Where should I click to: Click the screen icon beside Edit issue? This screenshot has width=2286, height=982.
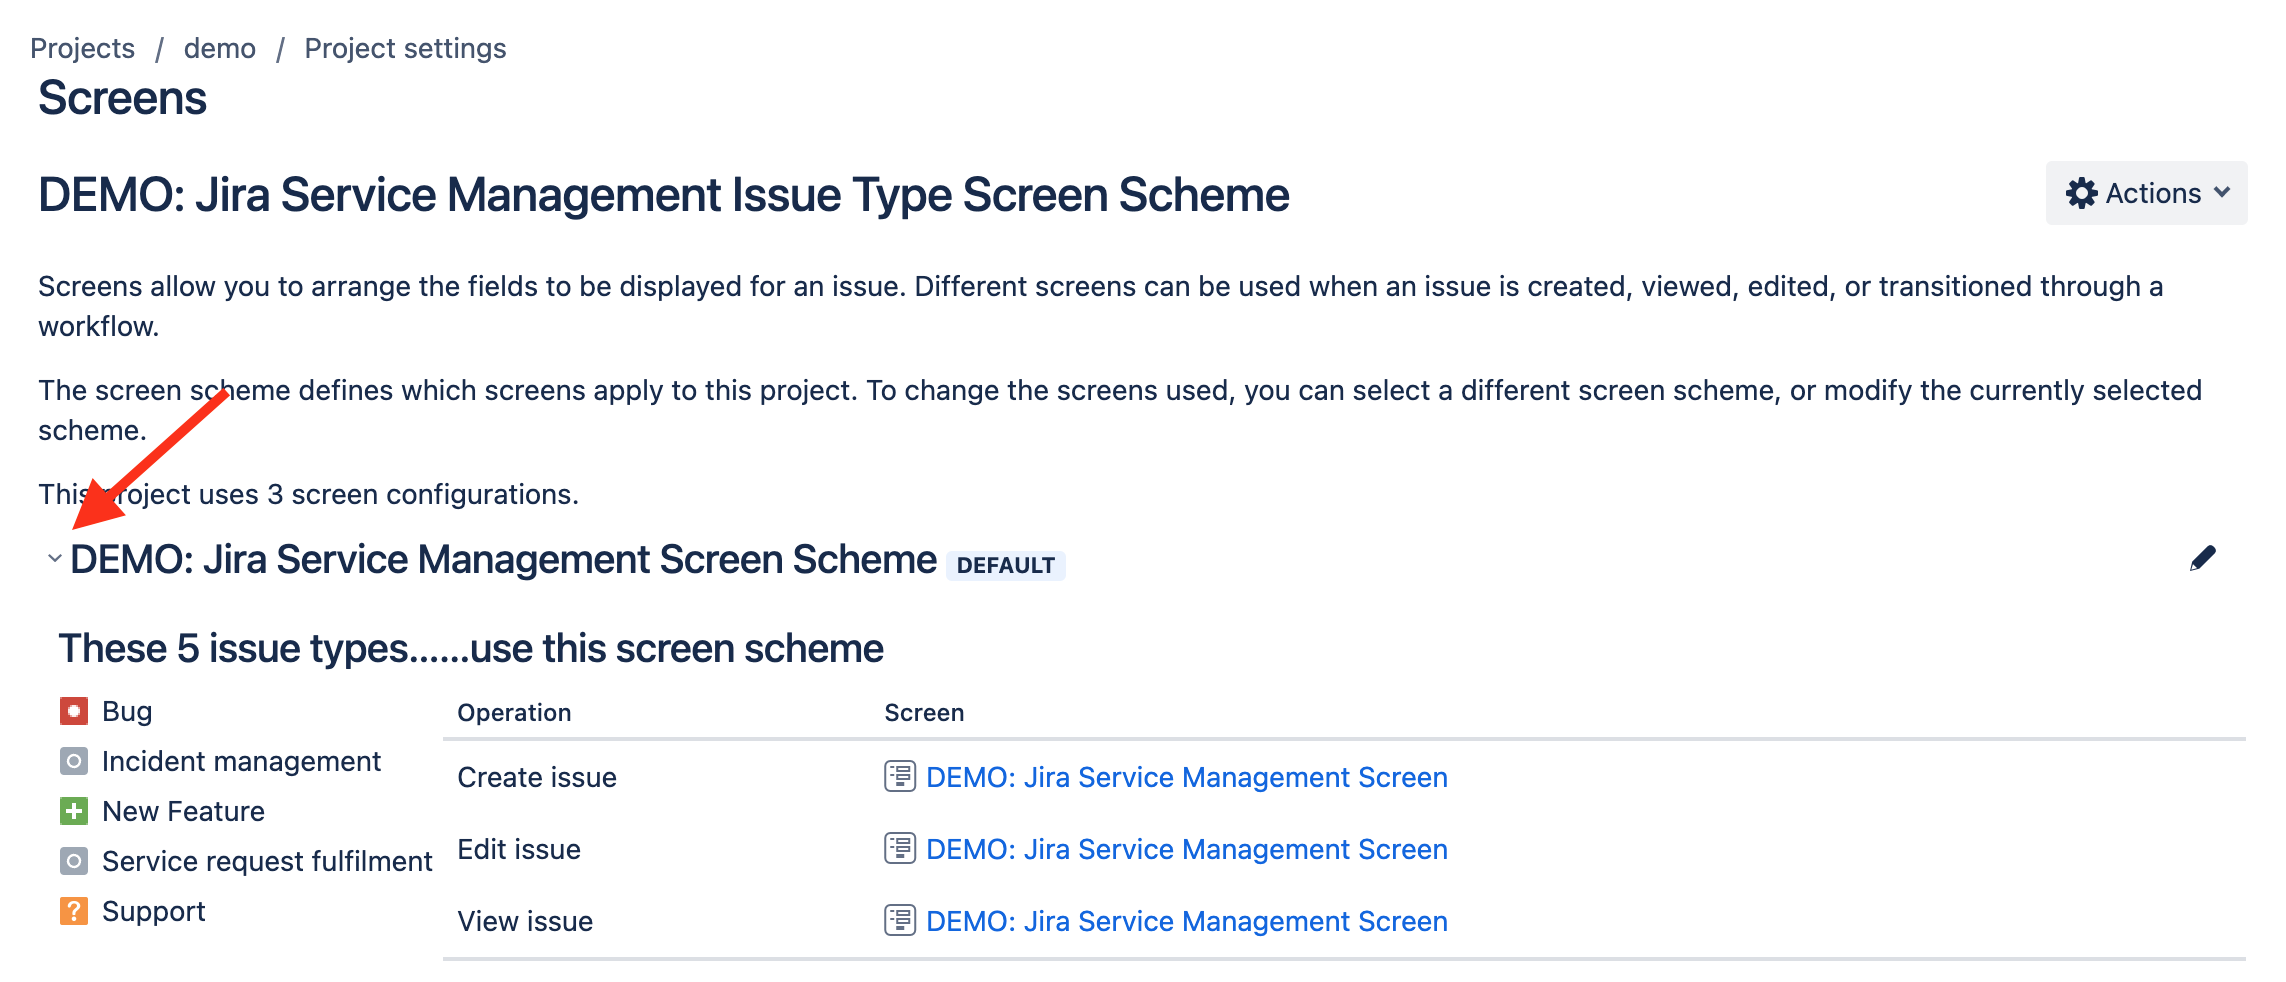(x=900, y=848)
